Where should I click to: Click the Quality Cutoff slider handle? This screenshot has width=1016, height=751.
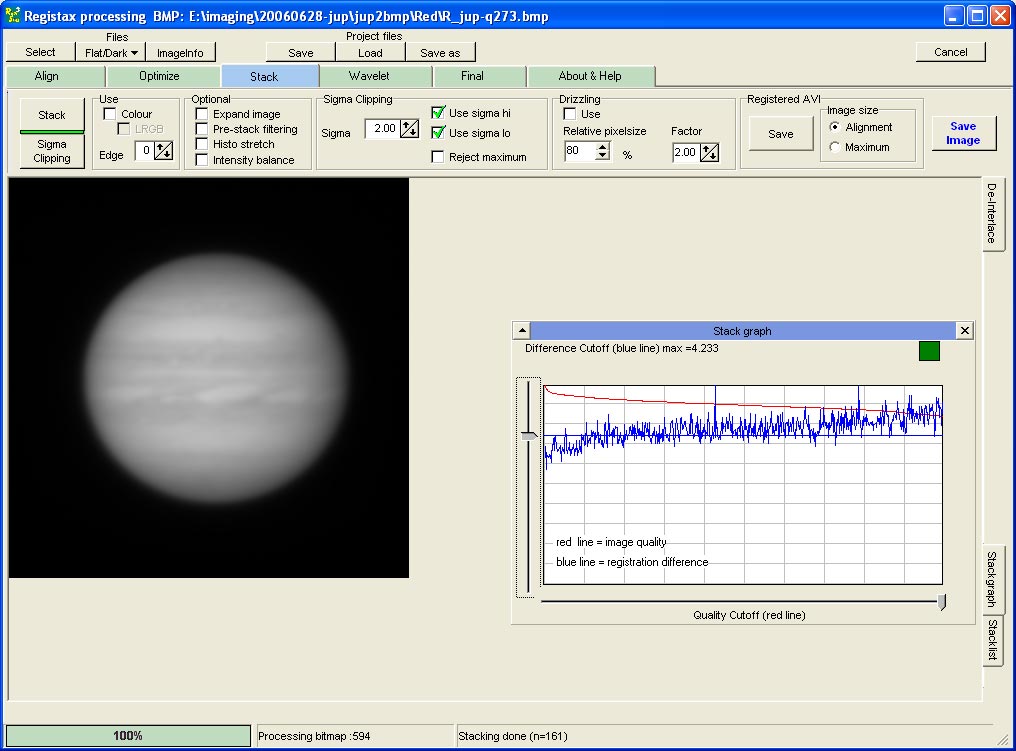pyautogui.click(x=941, y=602)
